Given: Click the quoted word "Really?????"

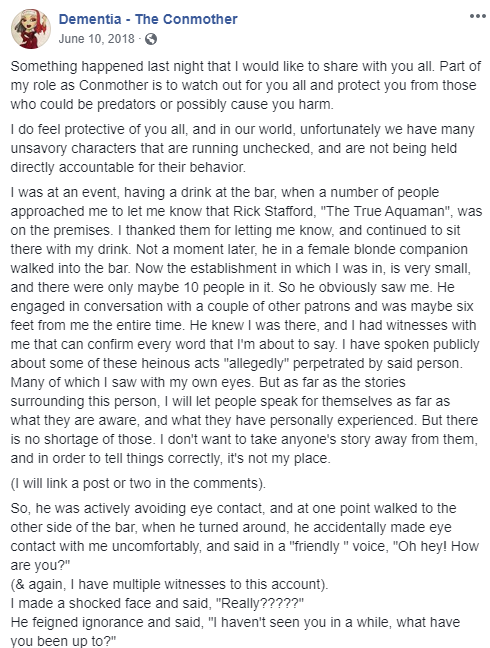Looking at the screenshot, I should click(x=260, y=603).
